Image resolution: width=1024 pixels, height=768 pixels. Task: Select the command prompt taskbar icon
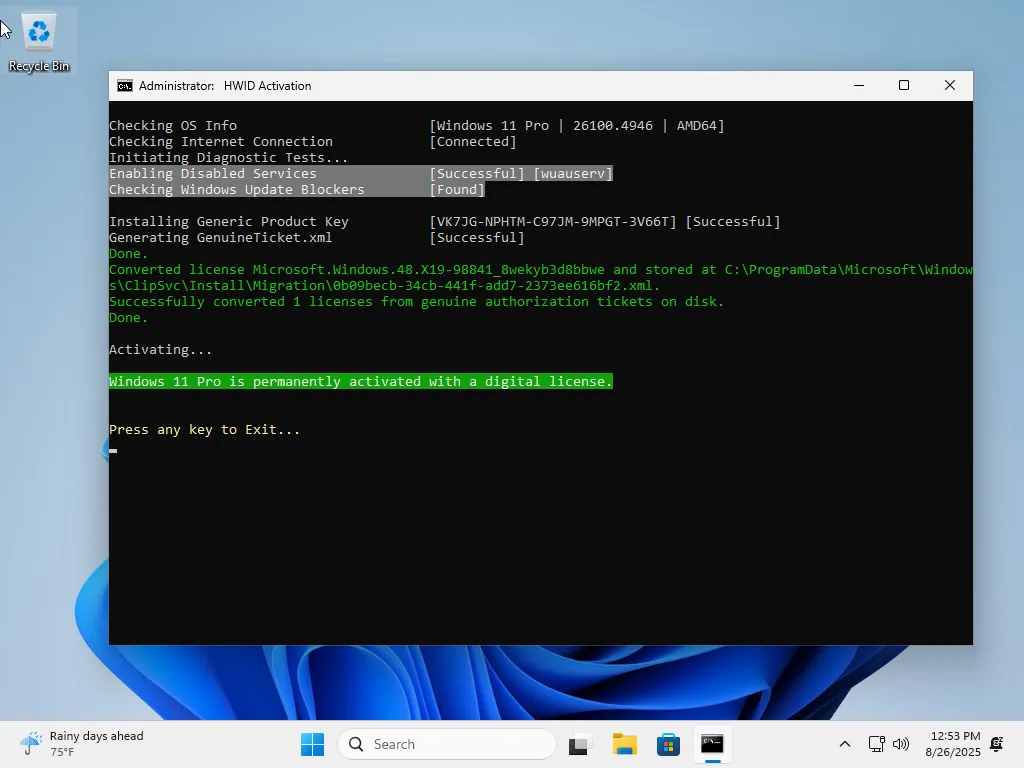click(x=712, y=744)
